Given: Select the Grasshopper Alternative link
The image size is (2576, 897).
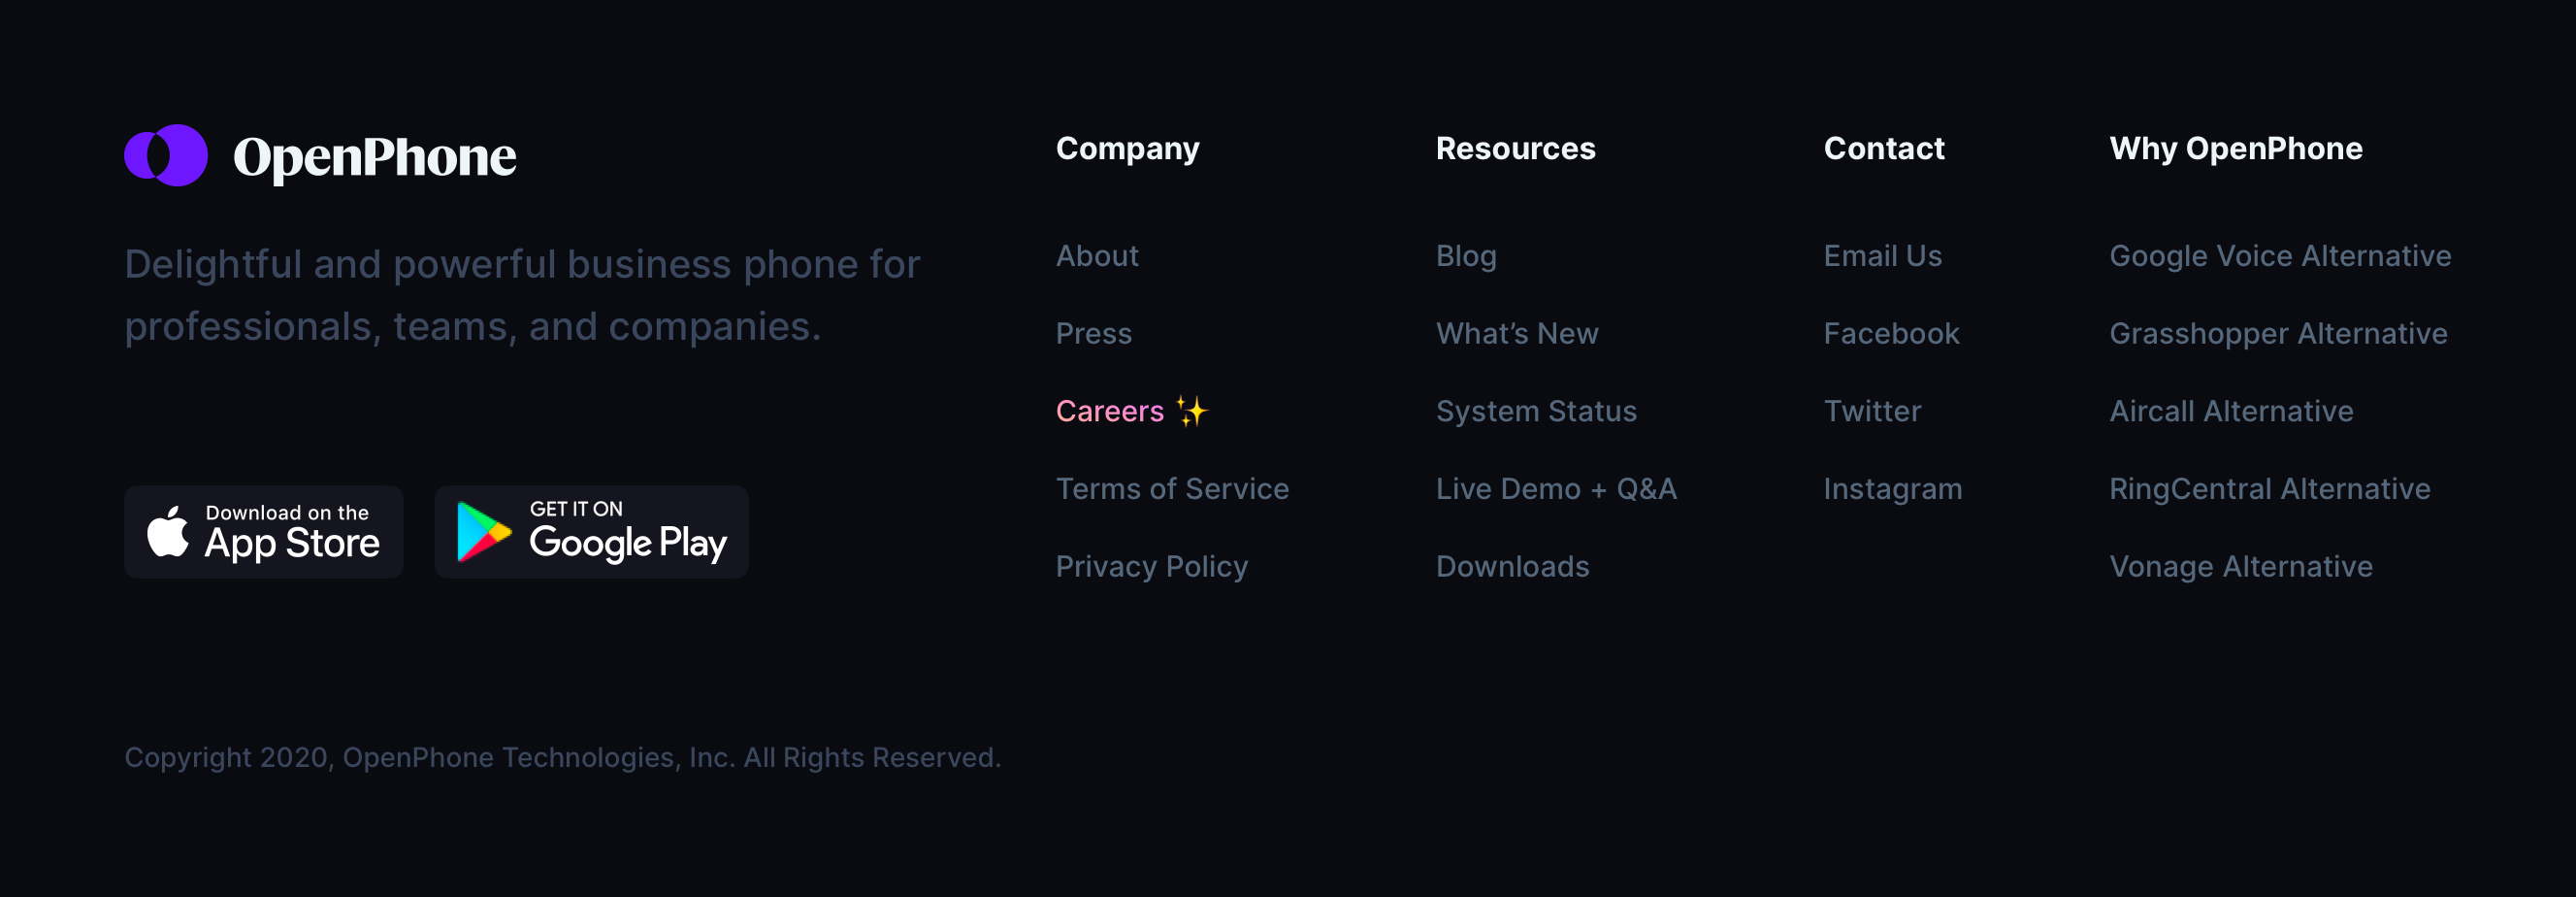Looking at the screenshot, I should click(x=2277, y=334).
